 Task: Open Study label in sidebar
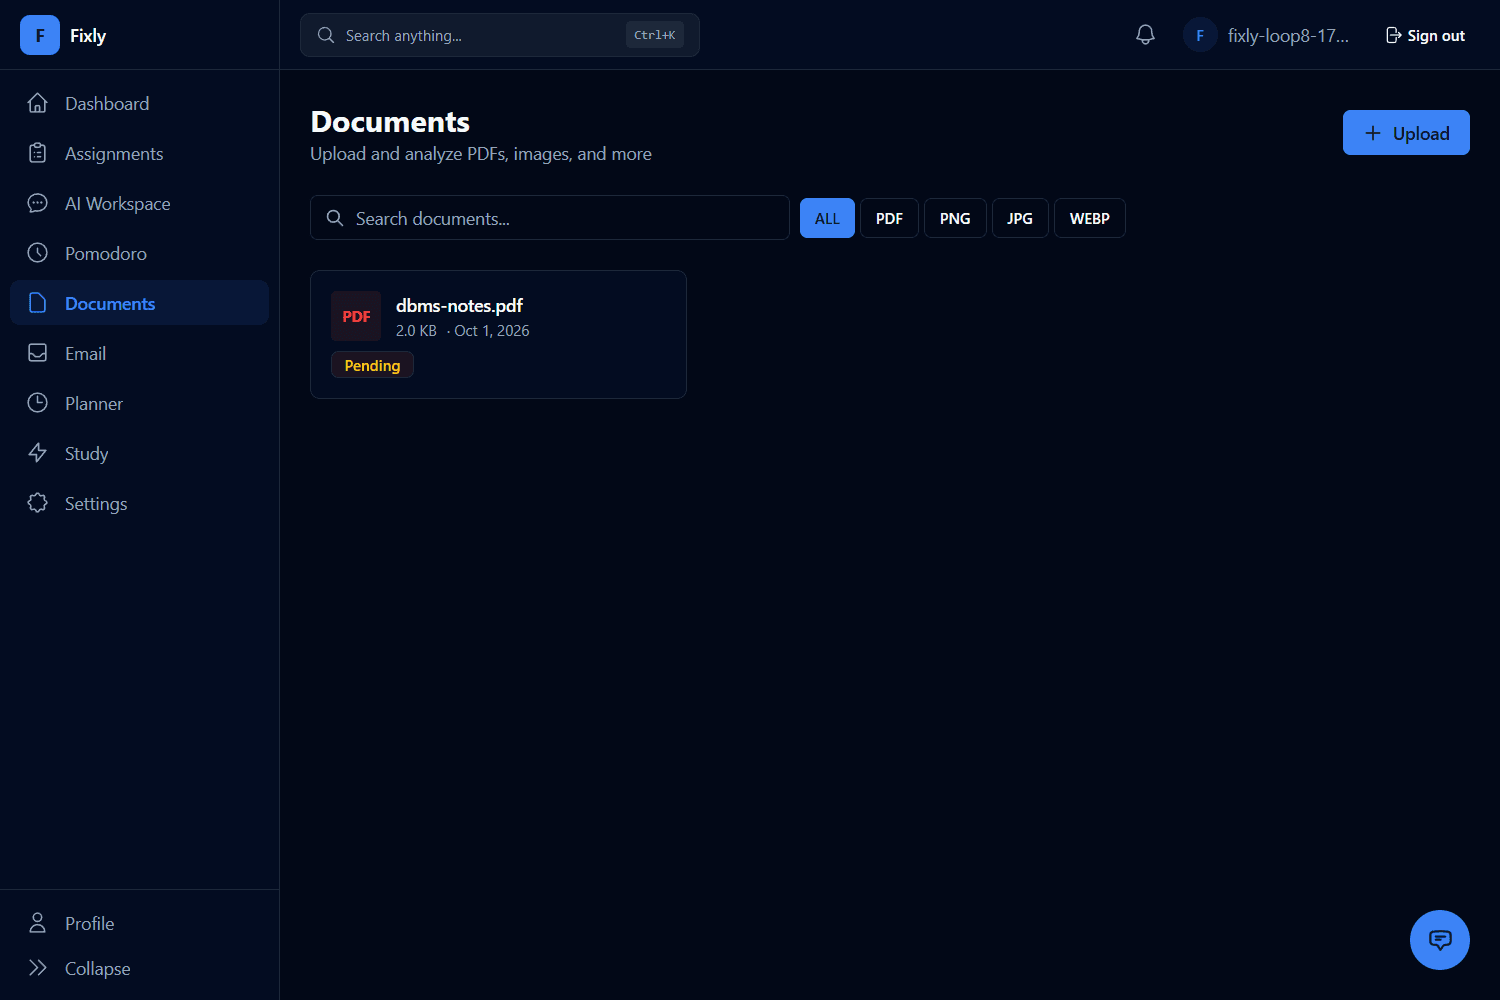coord(86,454)
